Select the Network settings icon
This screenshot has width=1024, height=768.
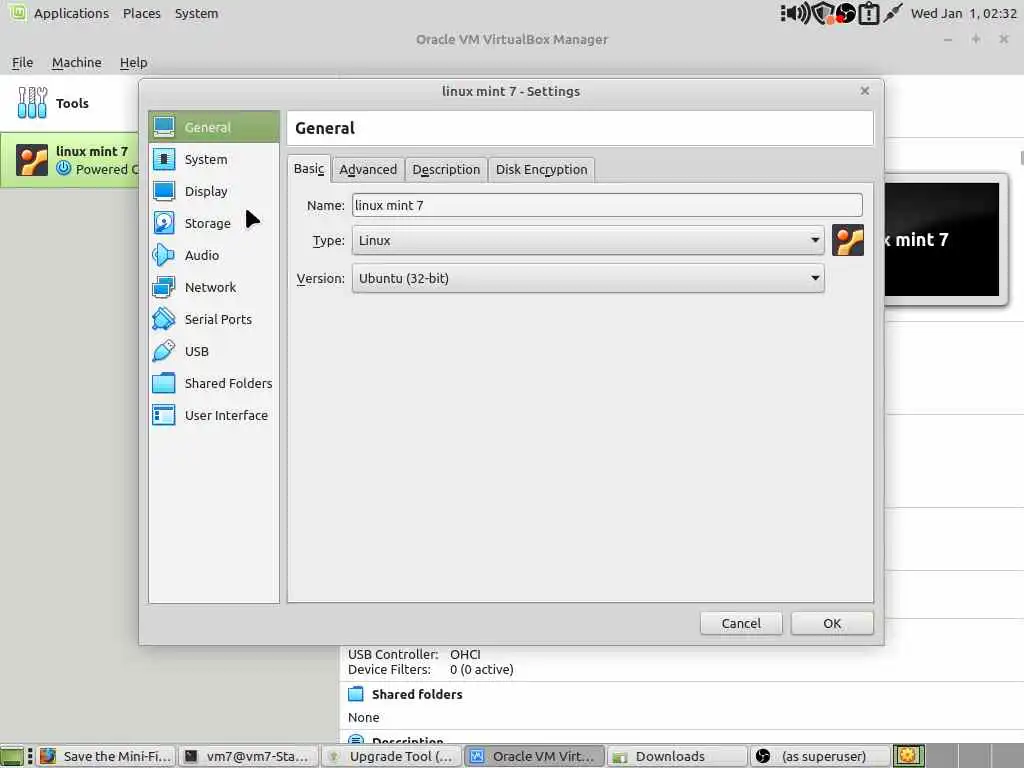click(163, 287)
